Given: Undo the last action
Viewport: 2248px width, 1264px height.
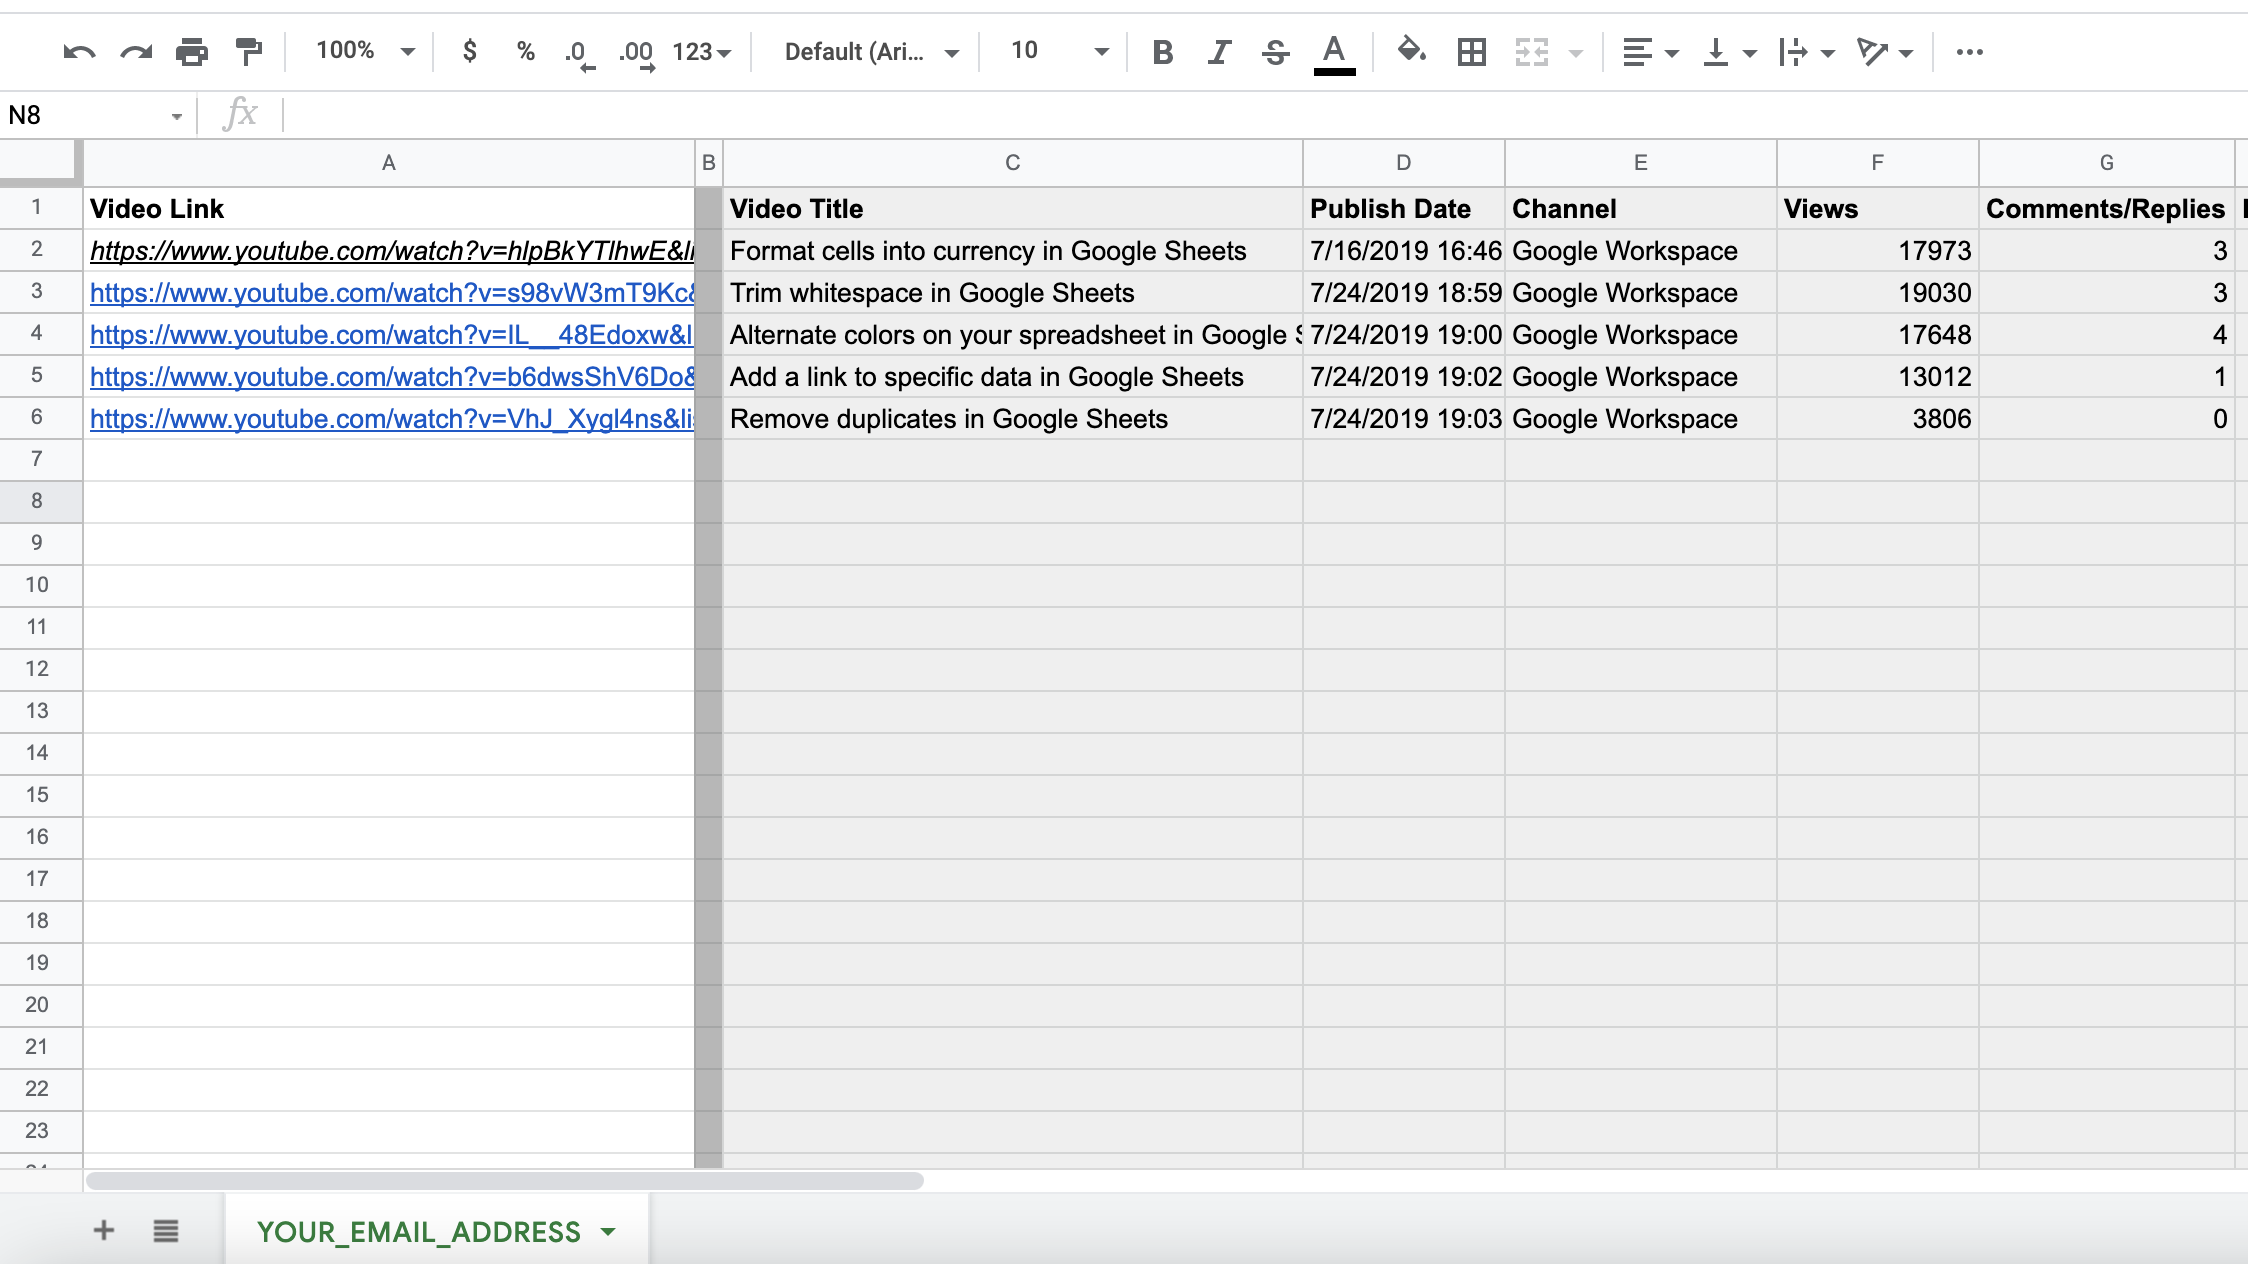Looking at the screenshot, I should [x=79, y=52].
